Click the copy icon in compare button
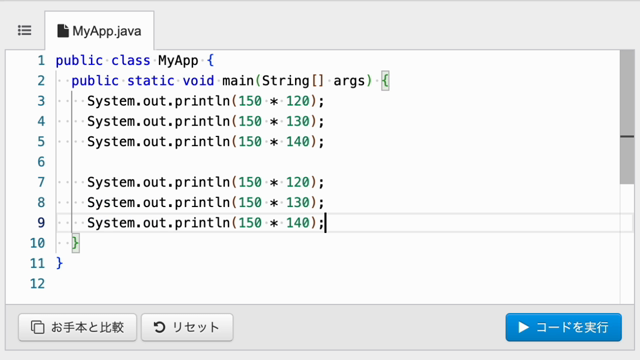 [x=38, y=327]
